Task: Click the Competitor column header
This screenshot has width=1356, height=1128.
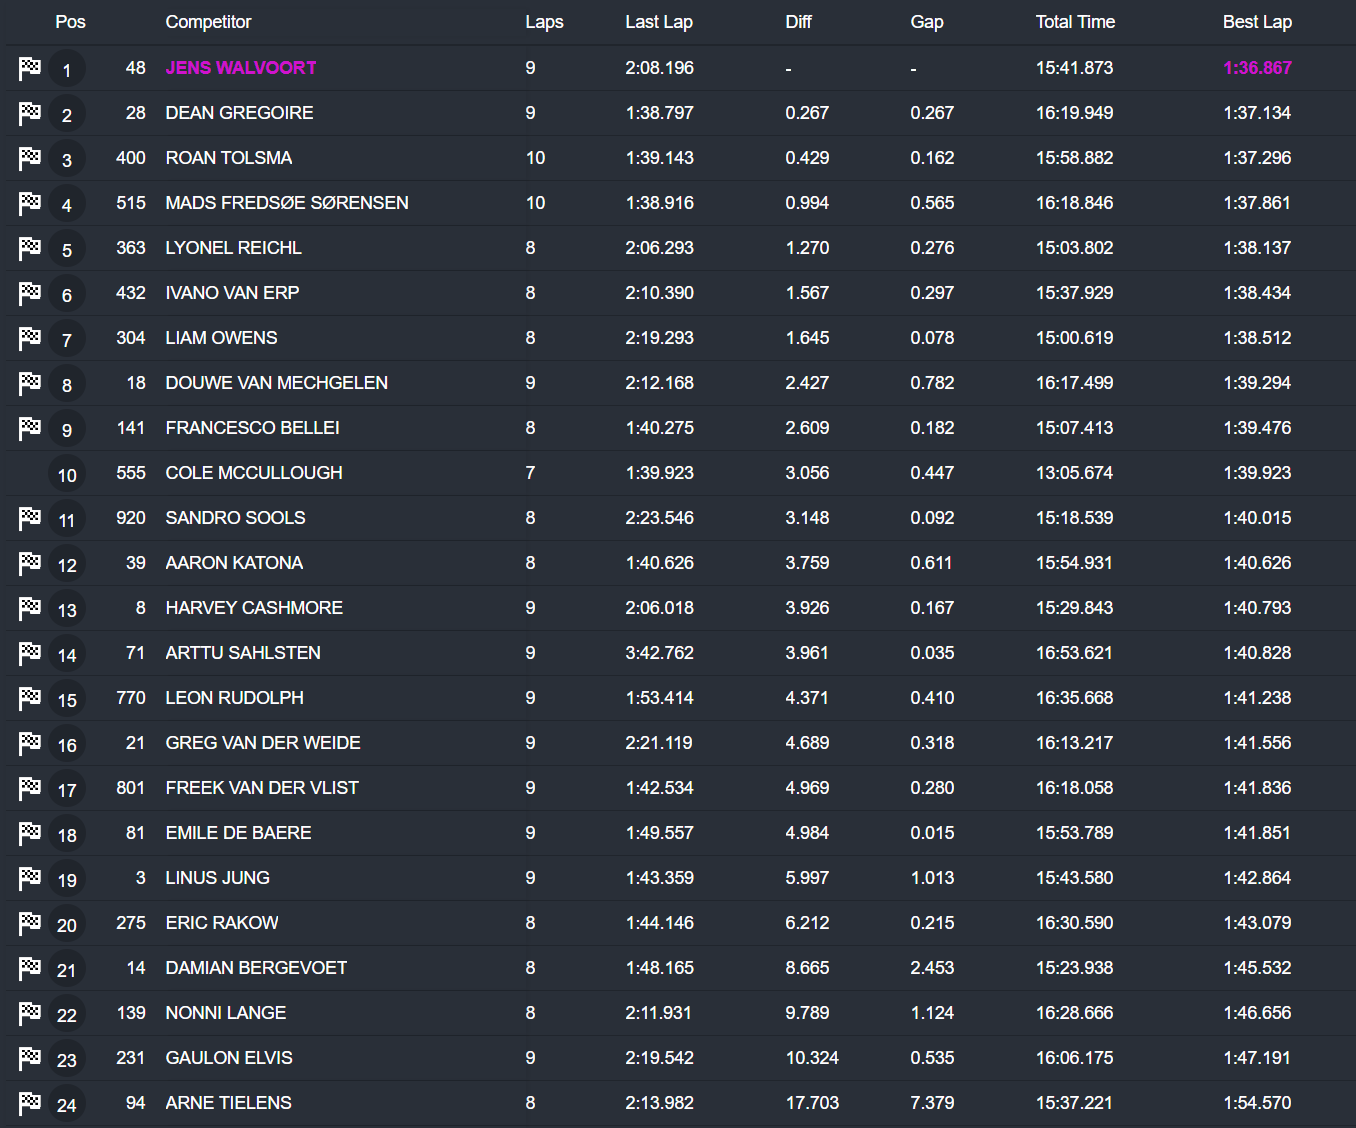Action: [208, 22]
